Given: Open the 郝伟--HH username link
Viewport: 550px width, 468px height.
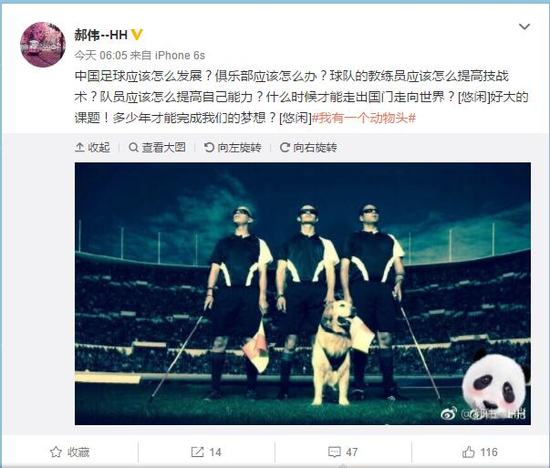Looking at the screenshot, I should (x=101, y=35).
